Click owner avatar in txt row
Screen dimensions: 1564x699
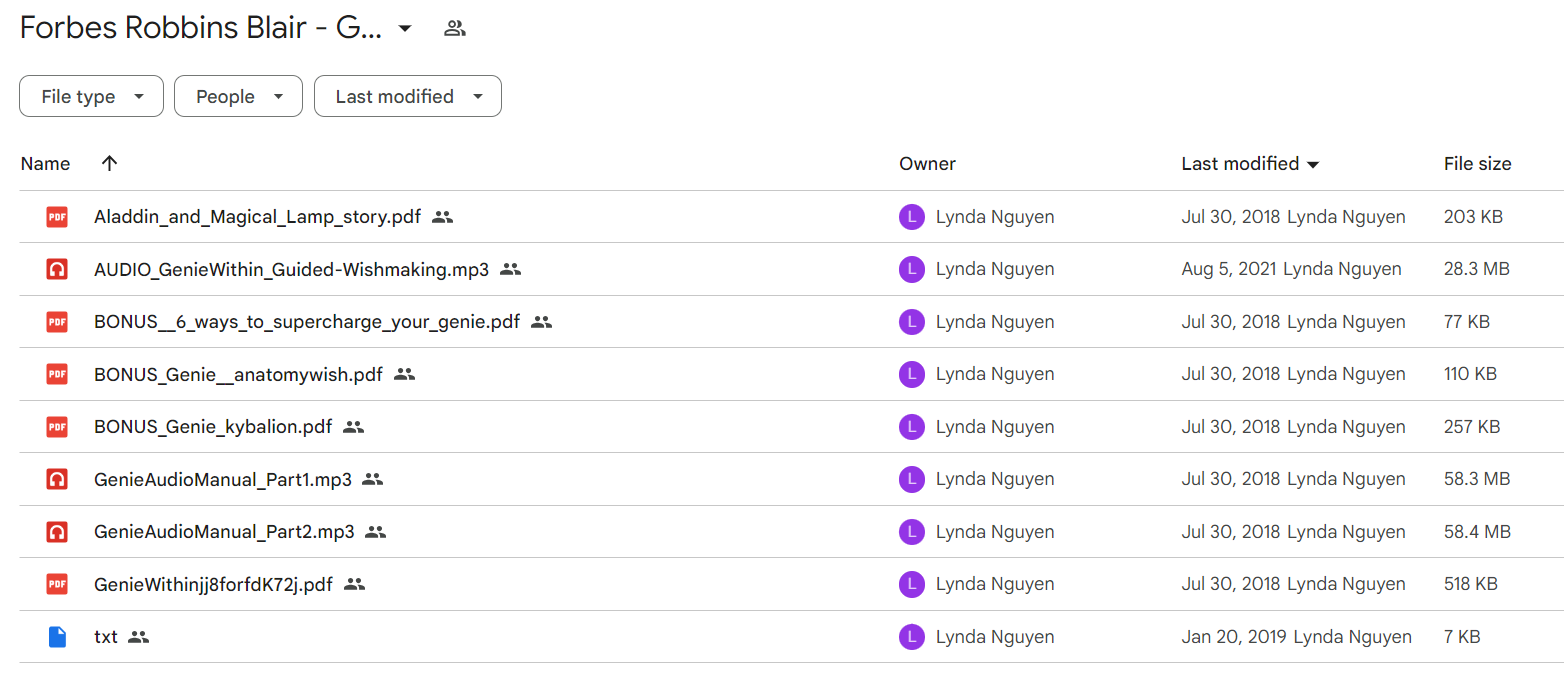[x=912, y=637]
